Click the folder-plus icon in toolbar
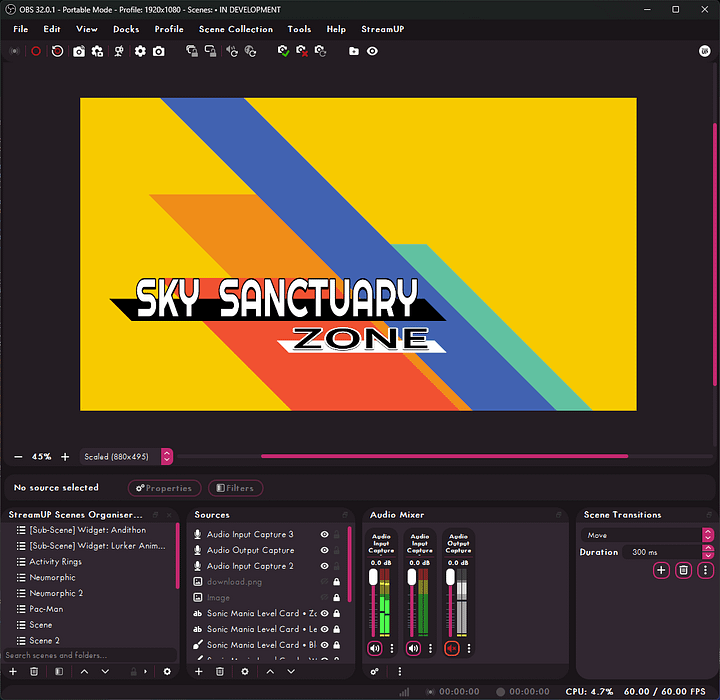 354,51
